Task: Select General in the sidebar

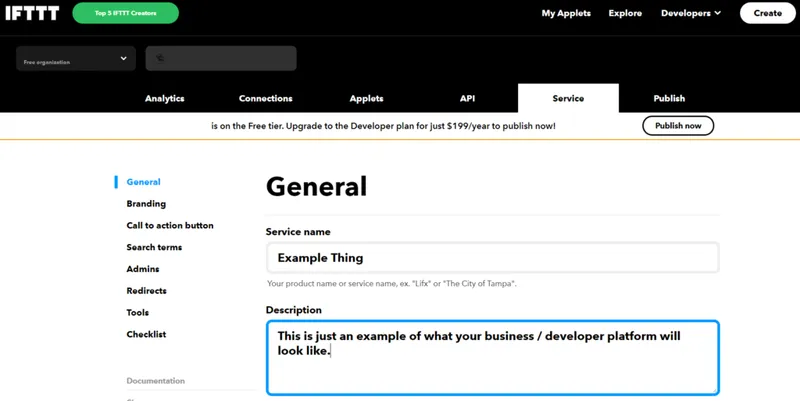Action: [143, 182]
